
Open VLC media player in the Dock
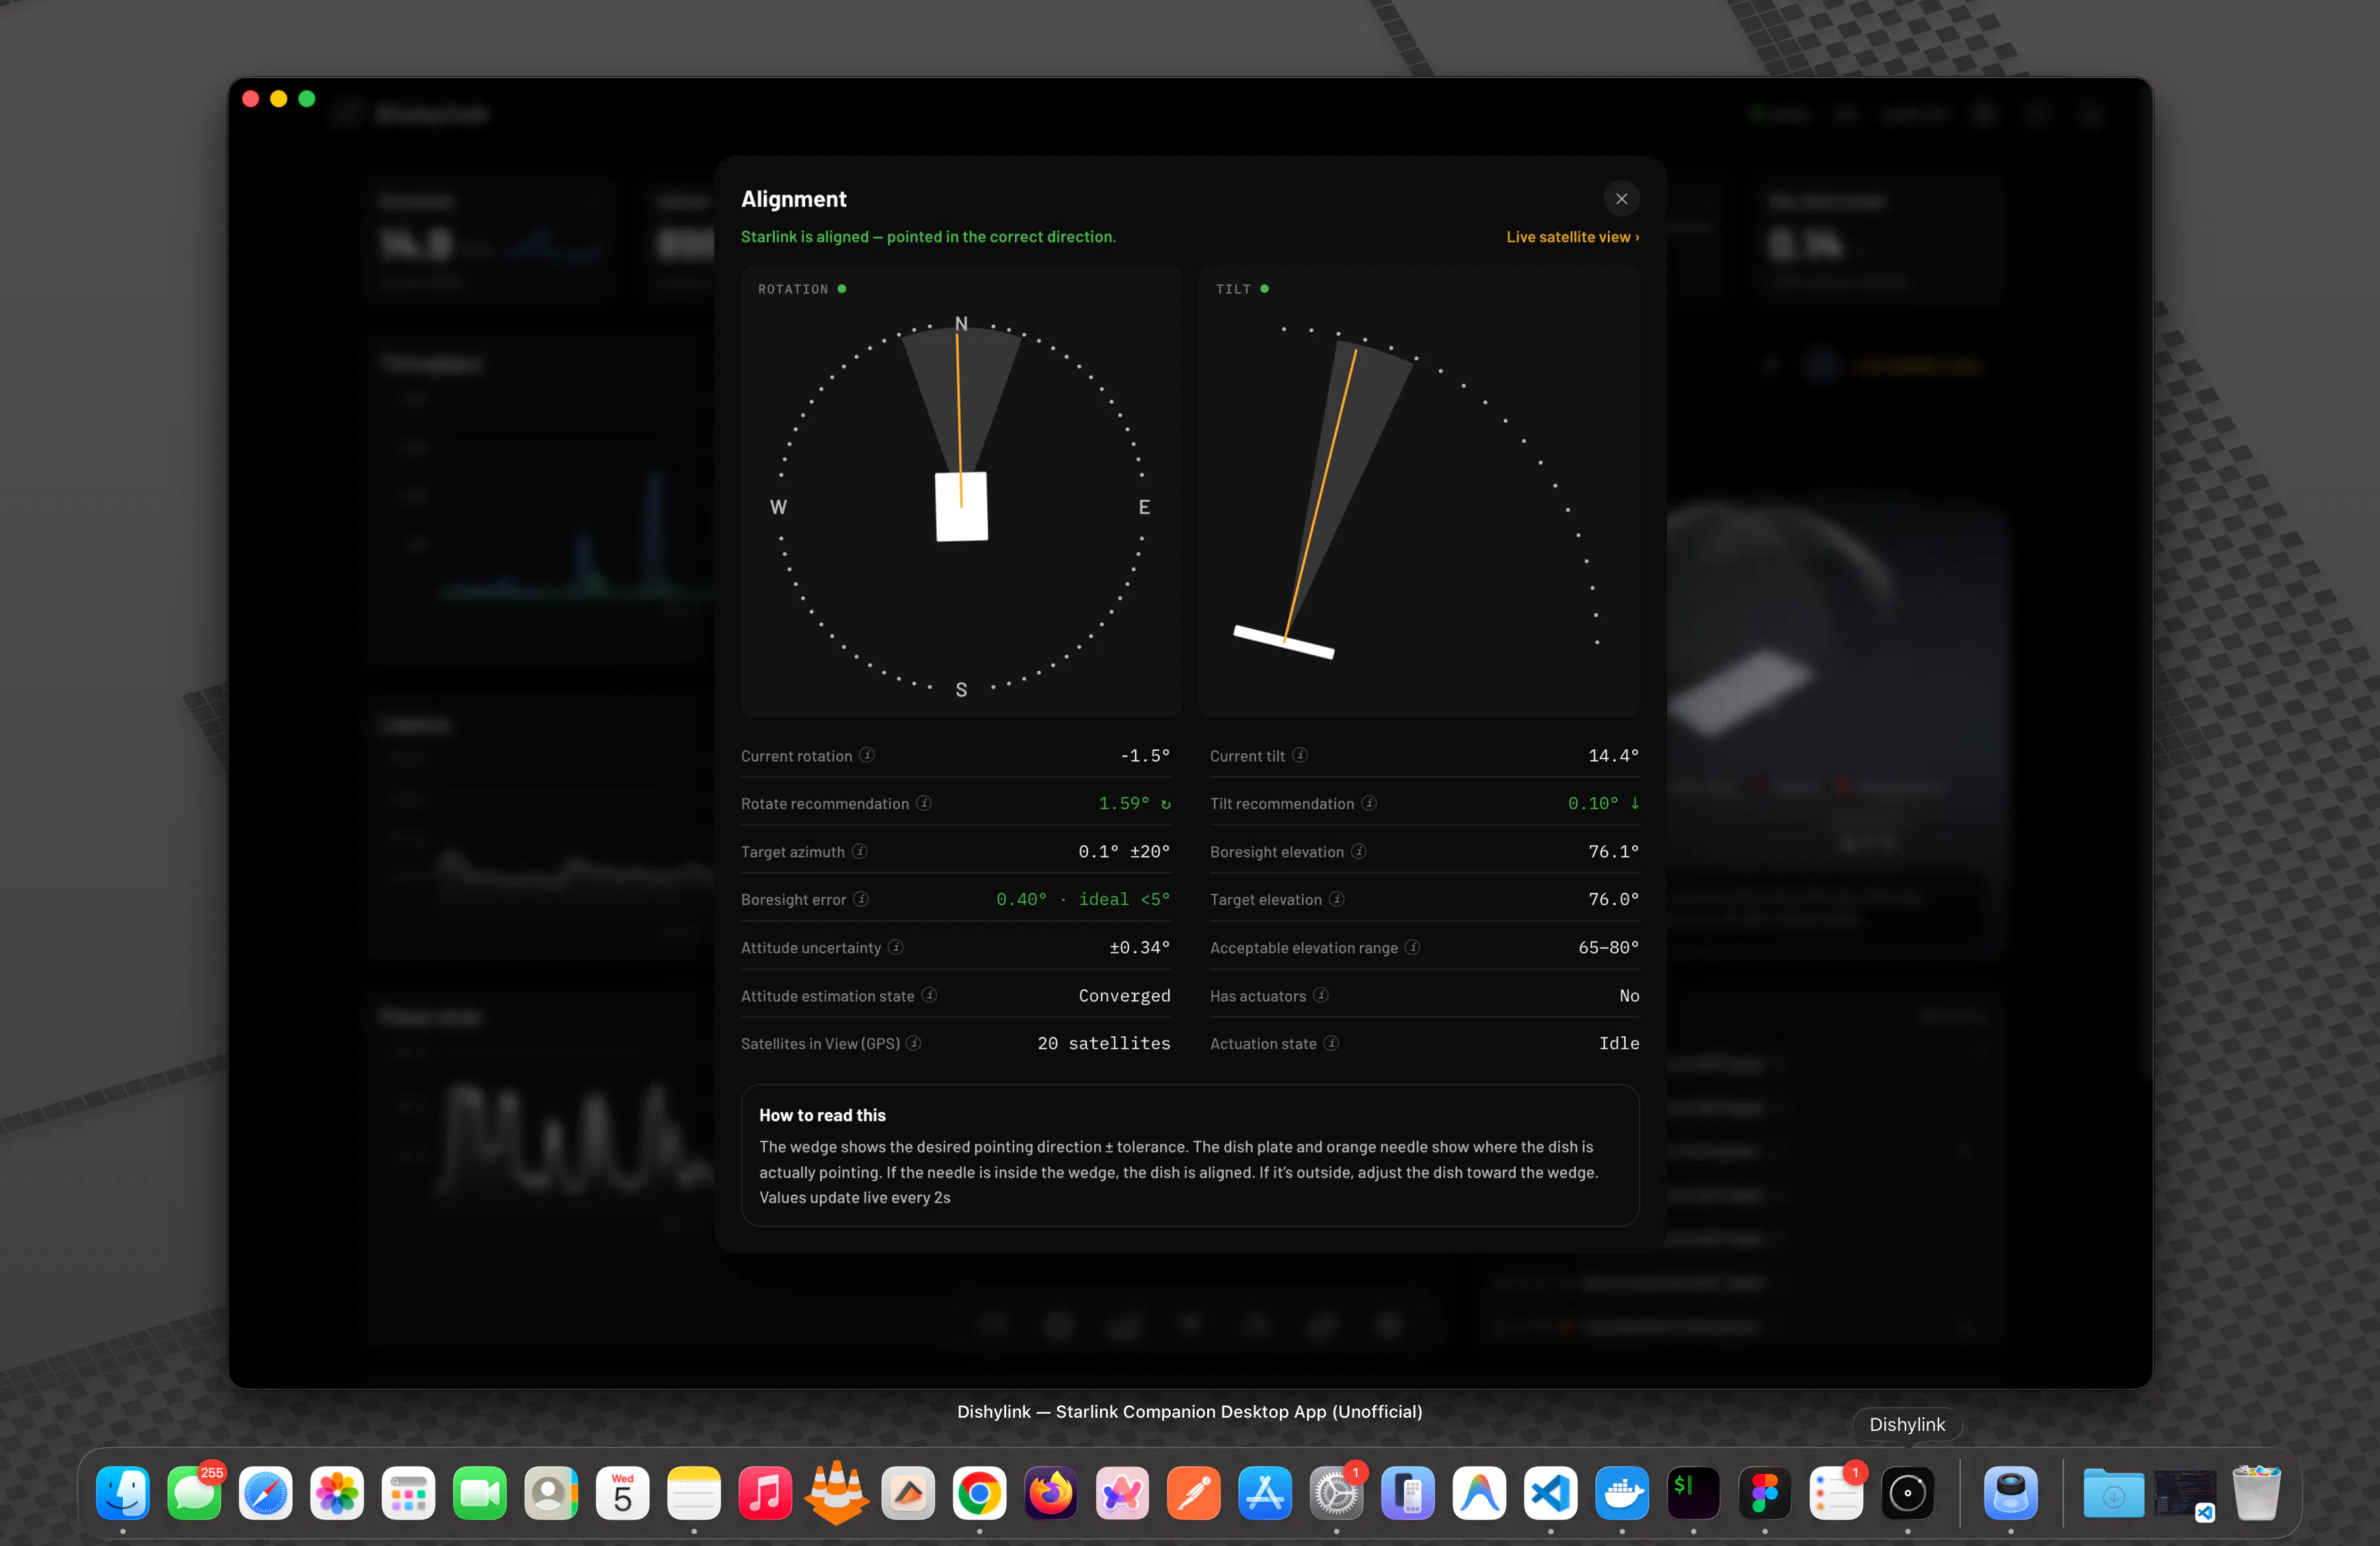pyautogui.click(x=836, y=1493)
